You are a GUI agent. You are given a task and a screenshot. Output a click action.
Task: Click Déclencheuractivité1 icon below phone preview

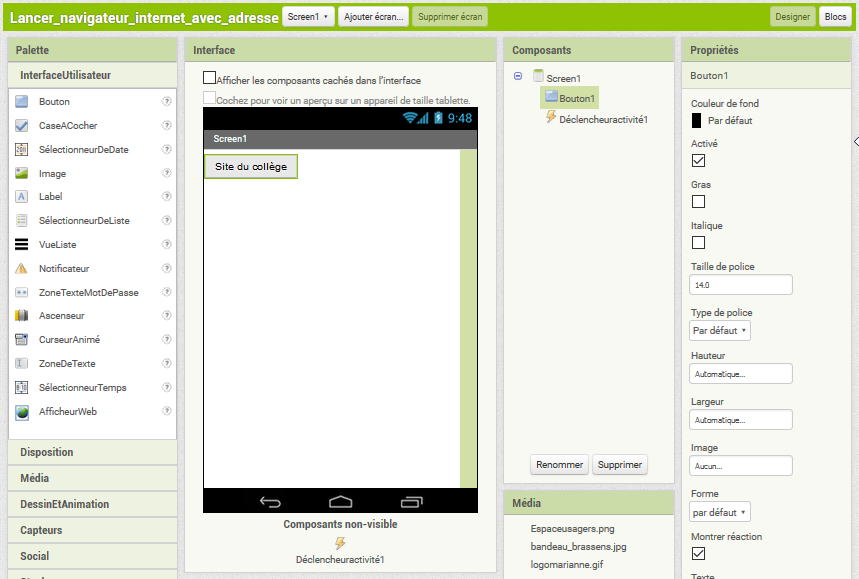point(340,543)
